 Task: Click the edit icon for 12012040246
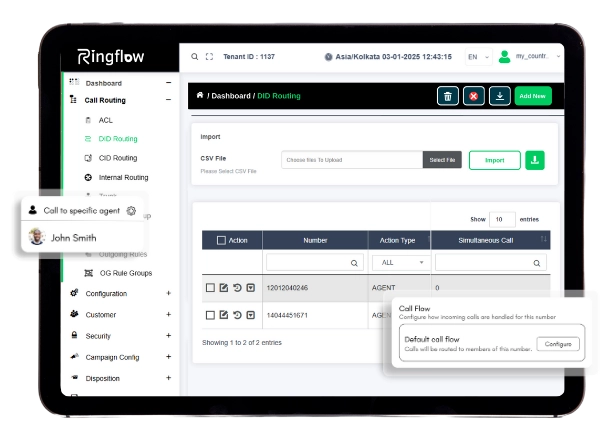coord(224,288)
